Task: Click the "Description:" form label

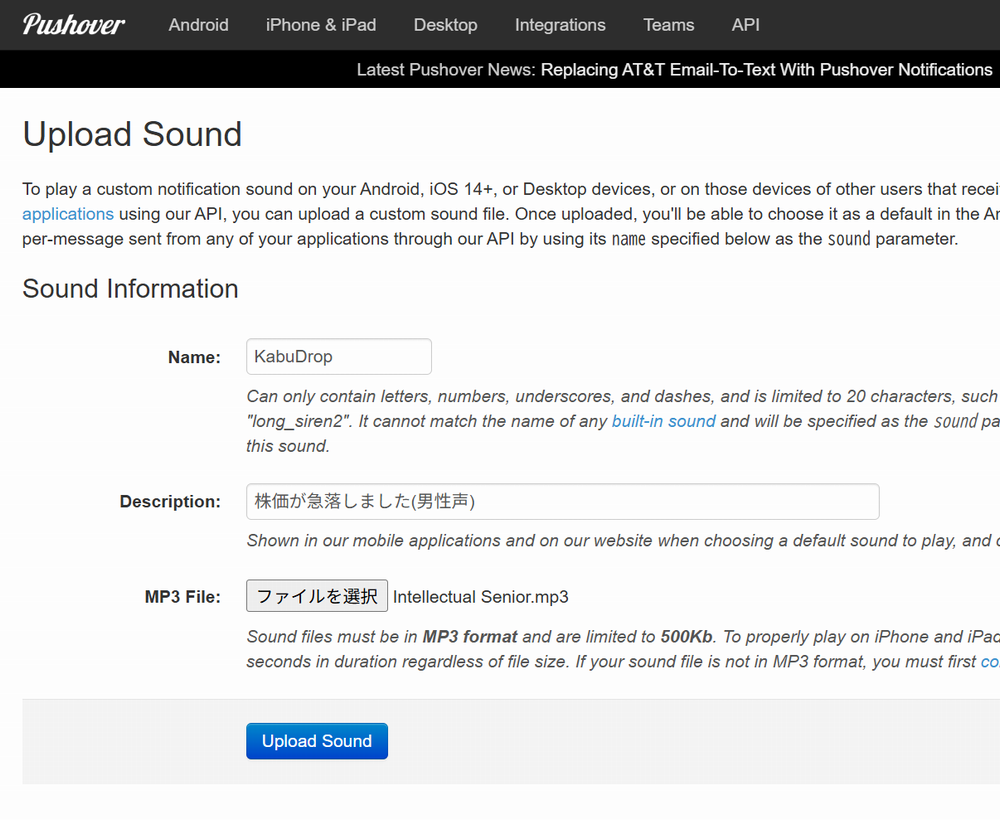Action: (x=170, y=502)
